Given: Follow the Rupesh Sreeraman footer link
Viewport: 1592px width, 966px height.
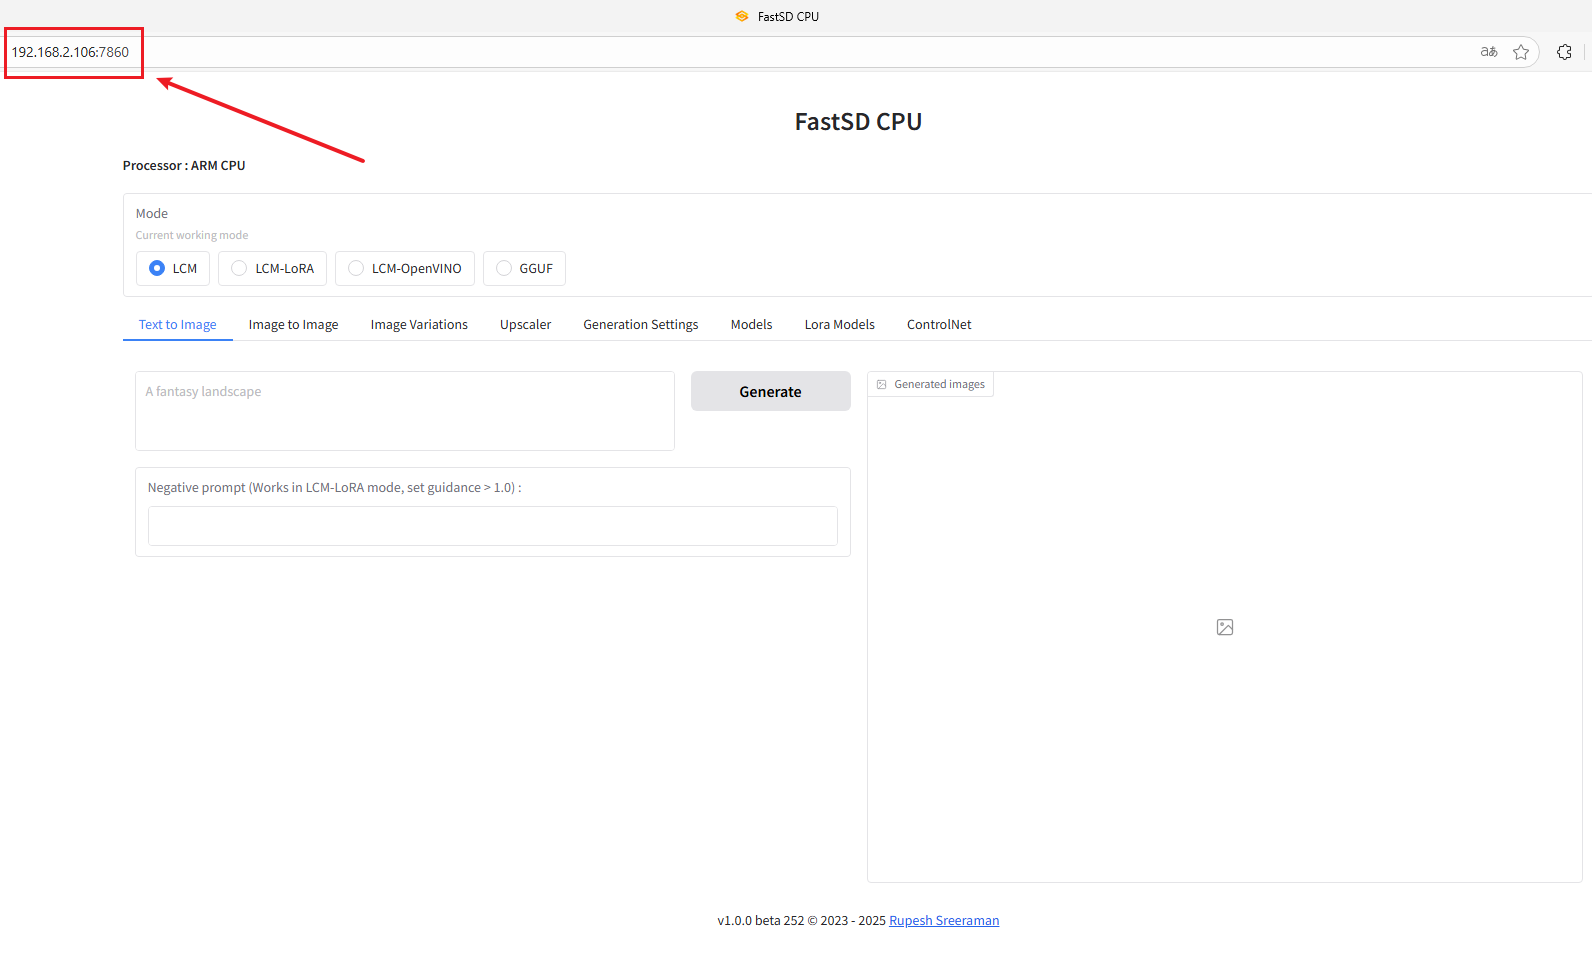Looking at the screenshot, I should tap(943, 921).
